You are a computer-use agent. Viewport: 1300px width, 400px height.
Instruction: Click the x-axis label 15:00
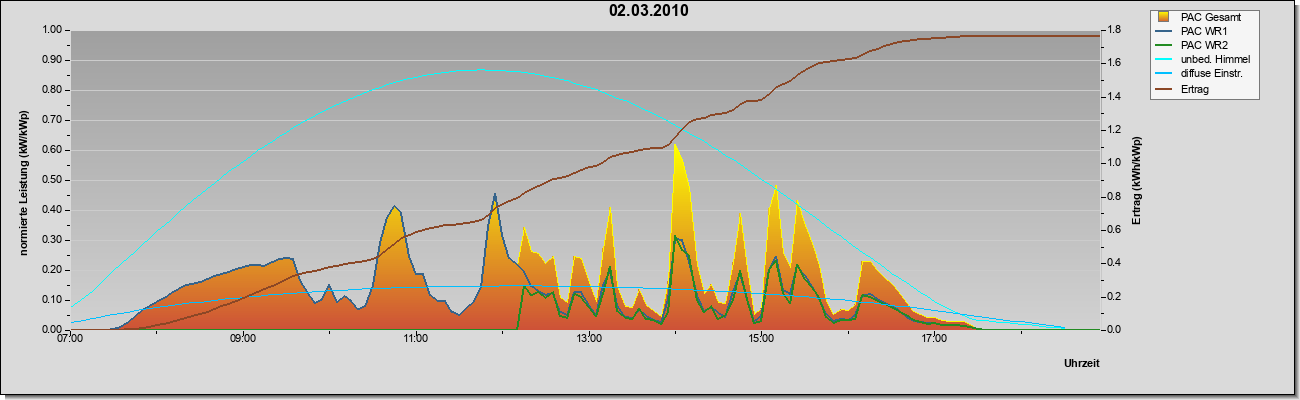coord(761,339)
